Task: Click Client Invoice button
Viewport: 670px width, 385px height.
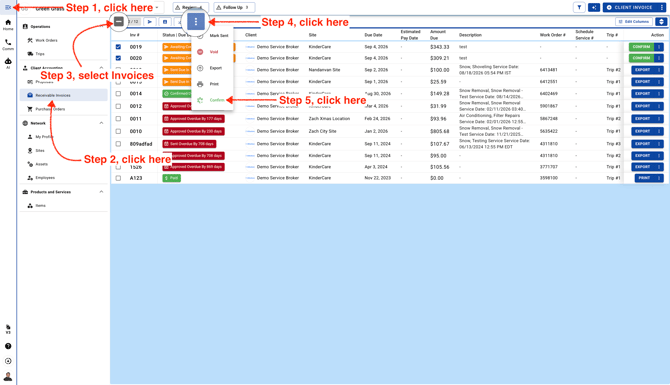Action: pyautogui.click(x=630, y=7)
